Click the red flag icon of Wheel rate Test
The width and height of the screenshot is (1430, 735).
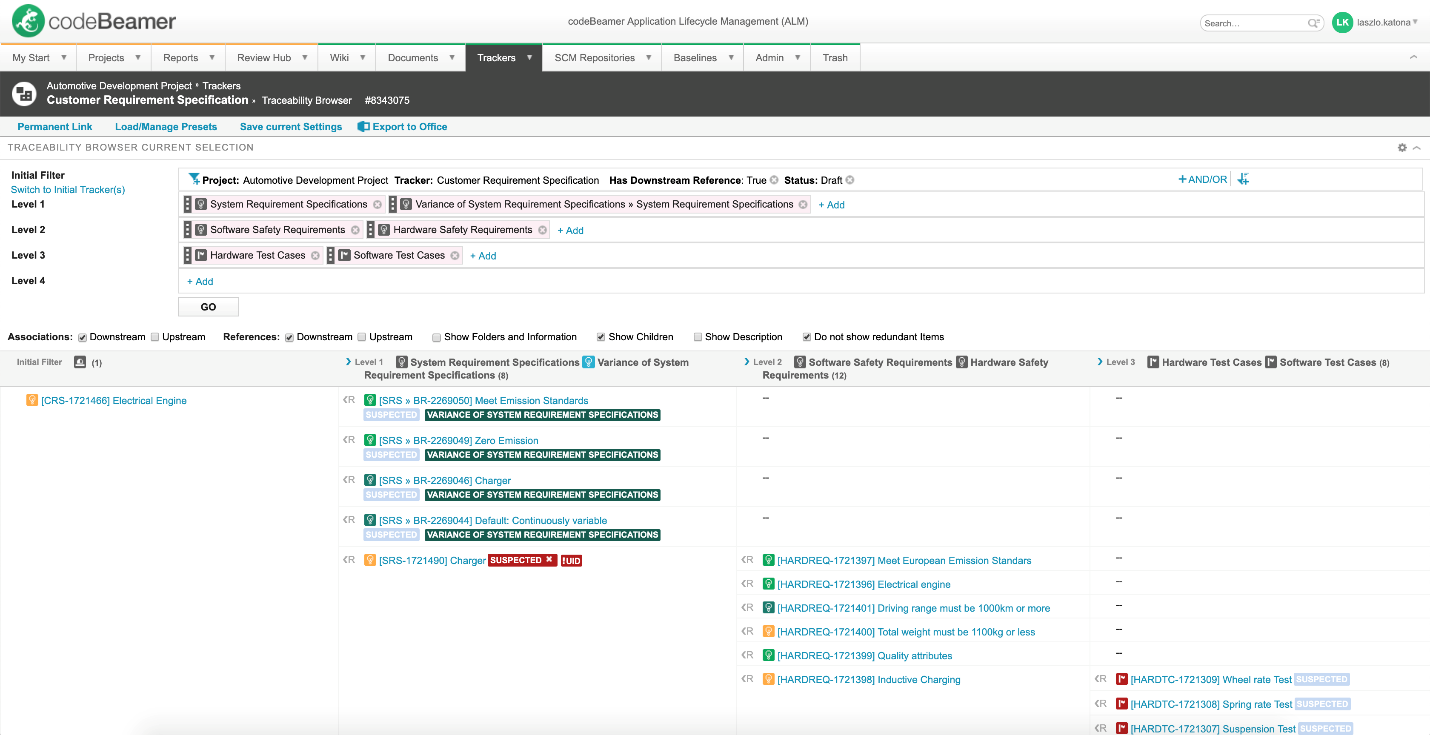pyautogui.click(x=1122, y=680)
